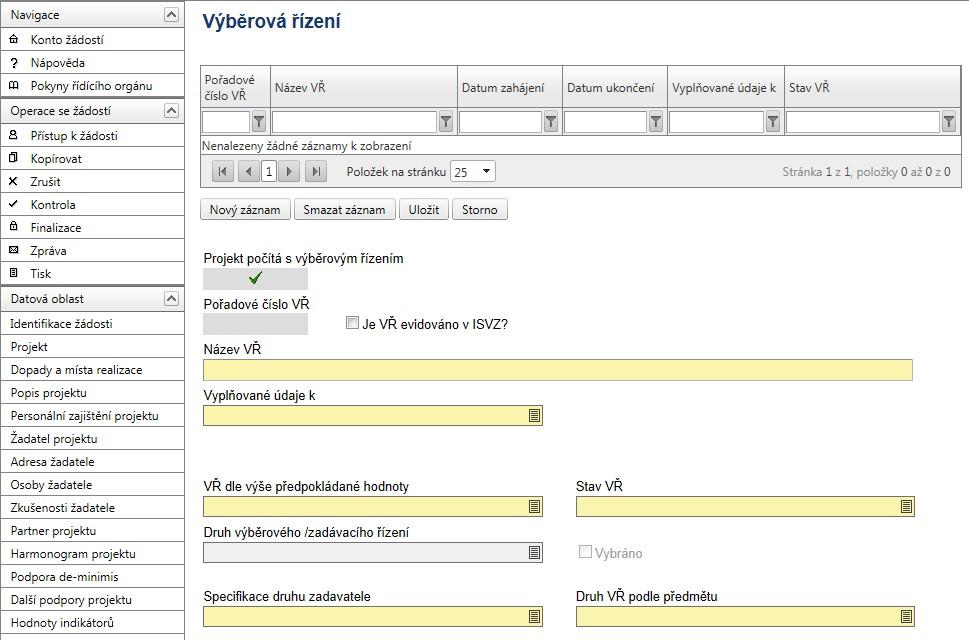Open Identifikace žádosti section

(x=92, y=323)
